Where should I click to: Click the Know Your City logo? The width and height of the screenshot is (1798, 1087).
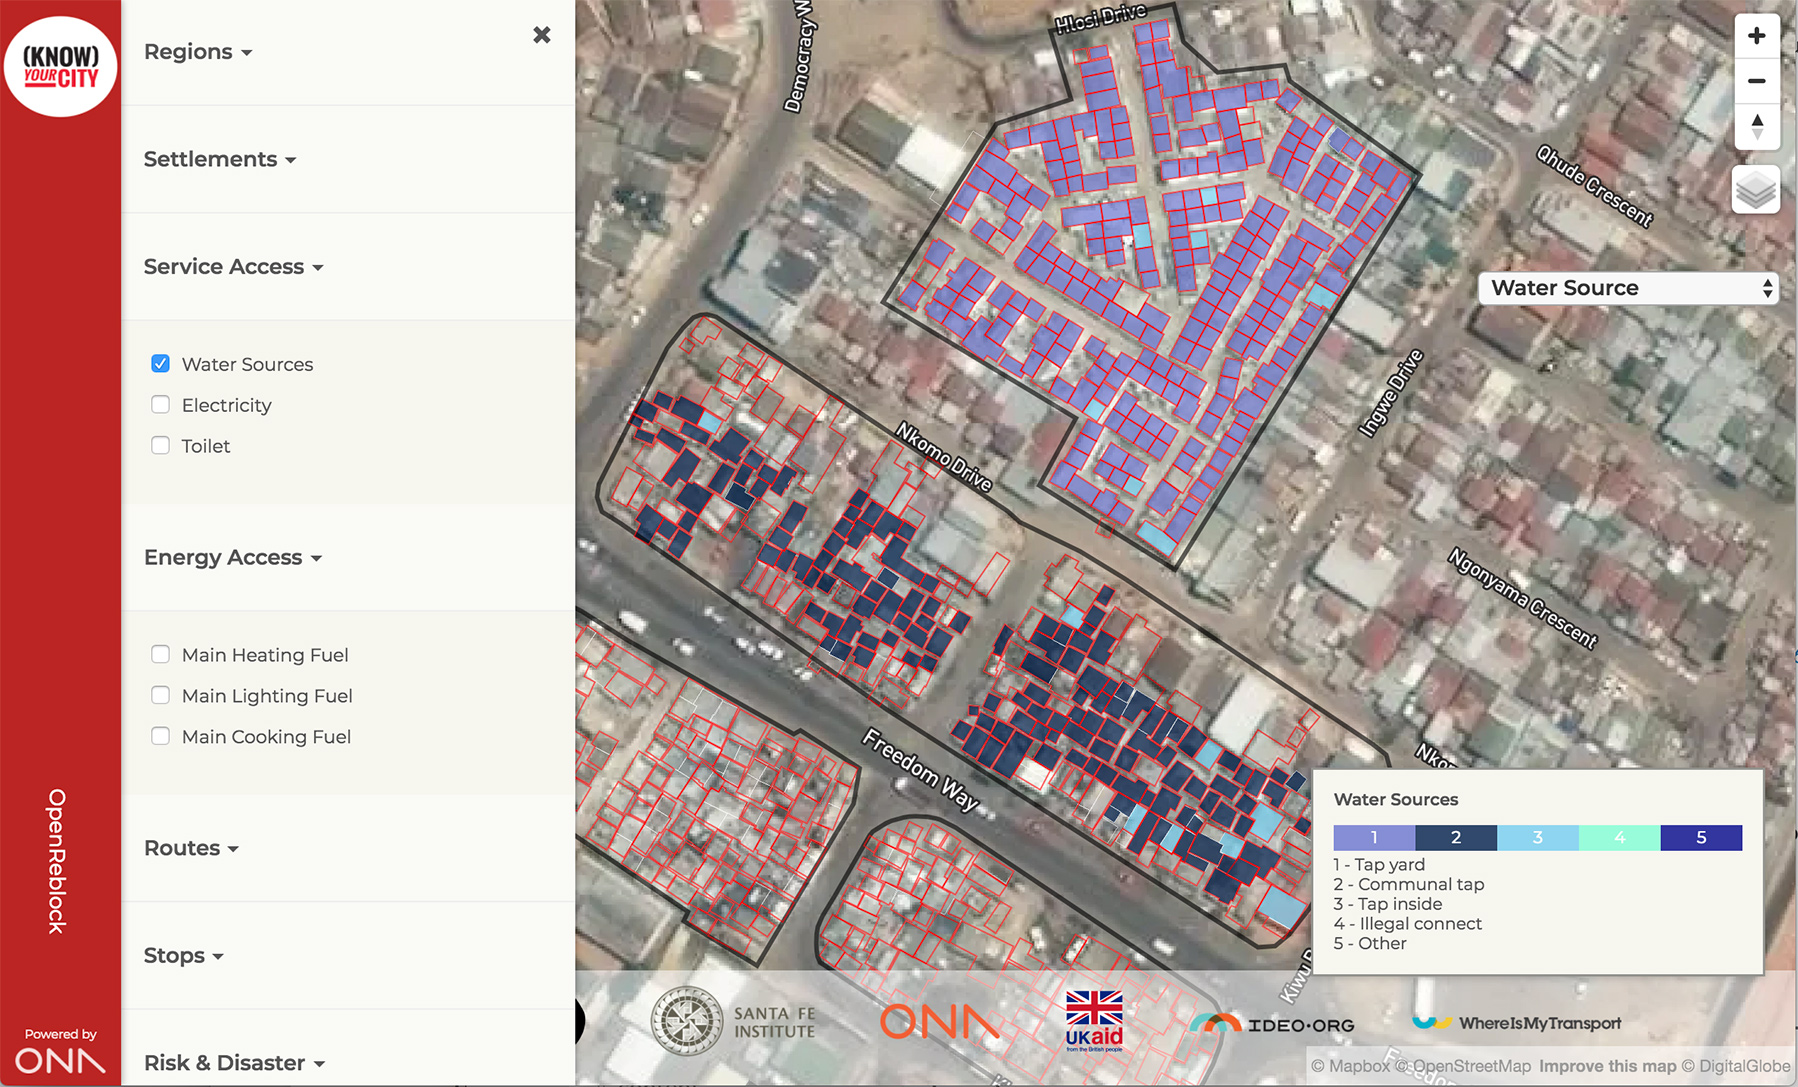61,66
